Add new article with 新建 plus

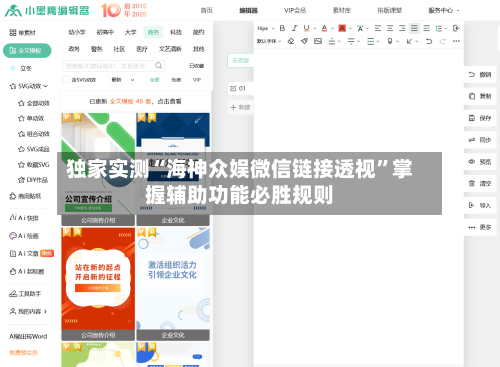pyautogui.click(x=240, y=107)
